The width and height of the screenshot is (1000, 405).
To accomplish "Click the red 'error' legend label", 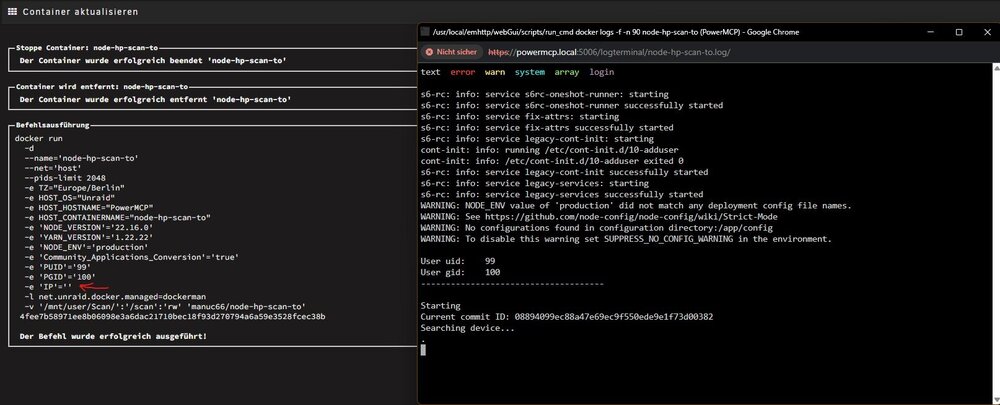I will click(463, 72).
